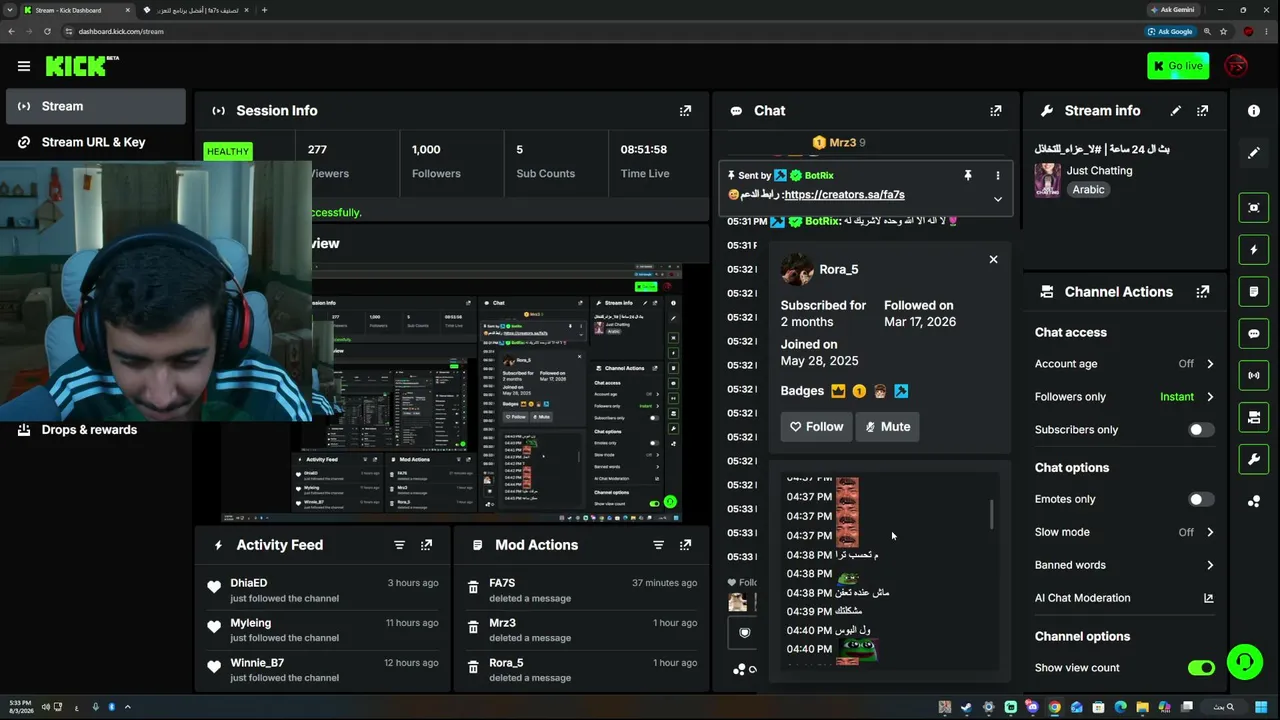Open pinned message three-dot options
This screenshot has width=1280, height=720.
[x=997, y=176]
